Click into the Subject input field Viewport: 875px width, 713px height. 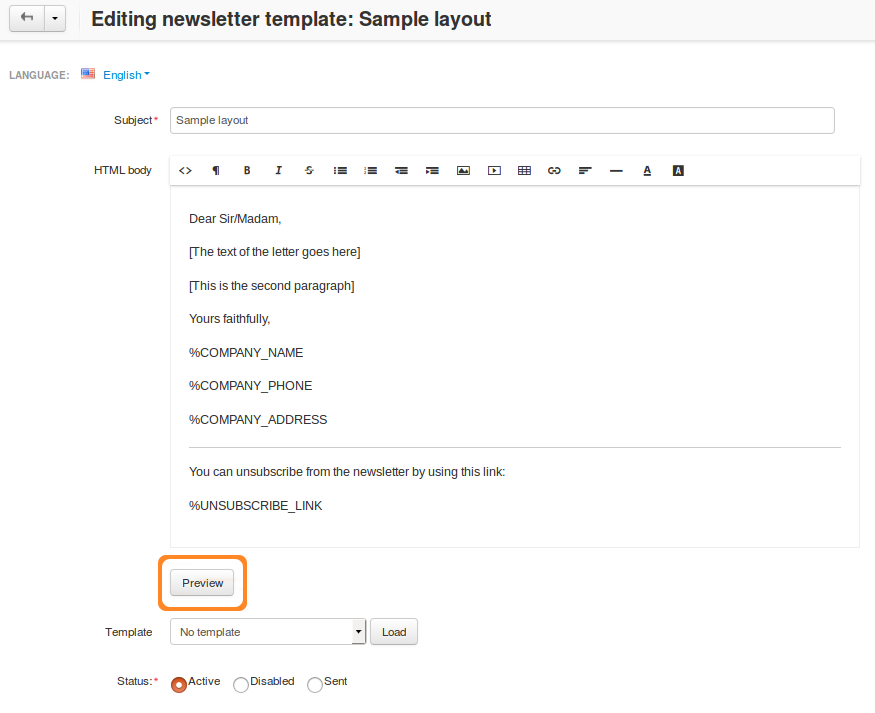click(x=502, y=121)
